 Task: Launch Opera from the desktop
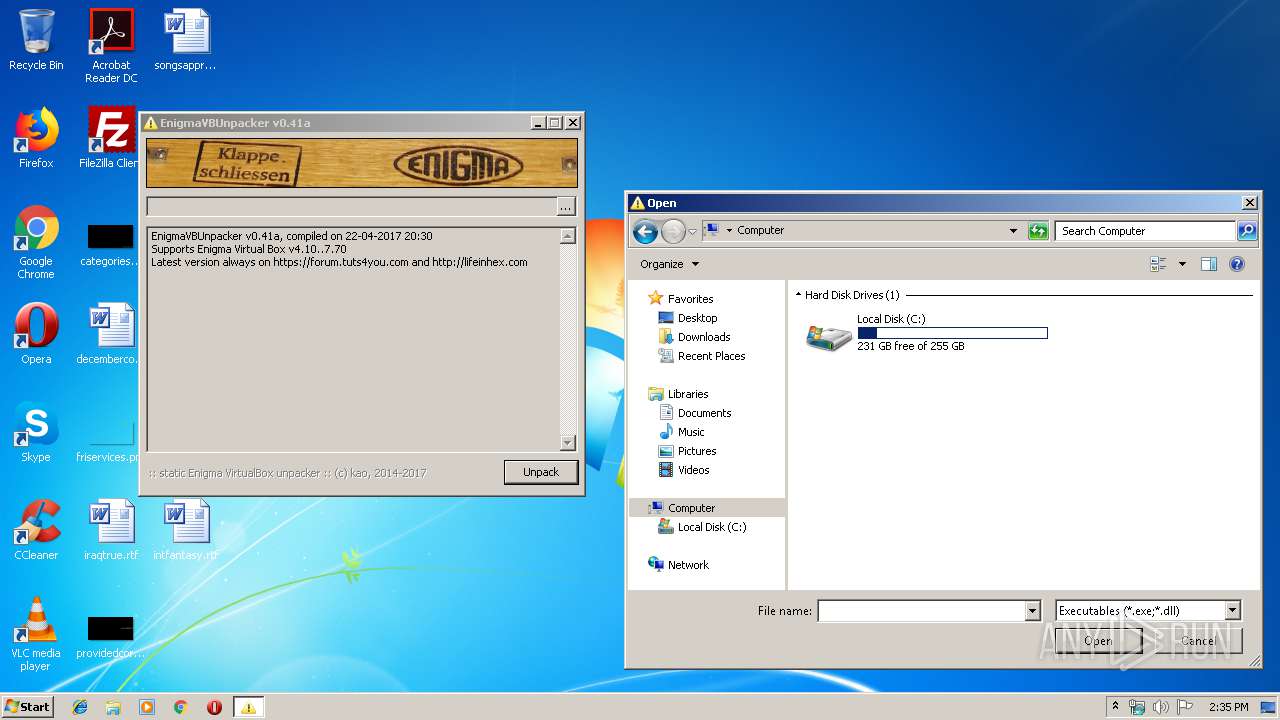(x=36, y=334)
